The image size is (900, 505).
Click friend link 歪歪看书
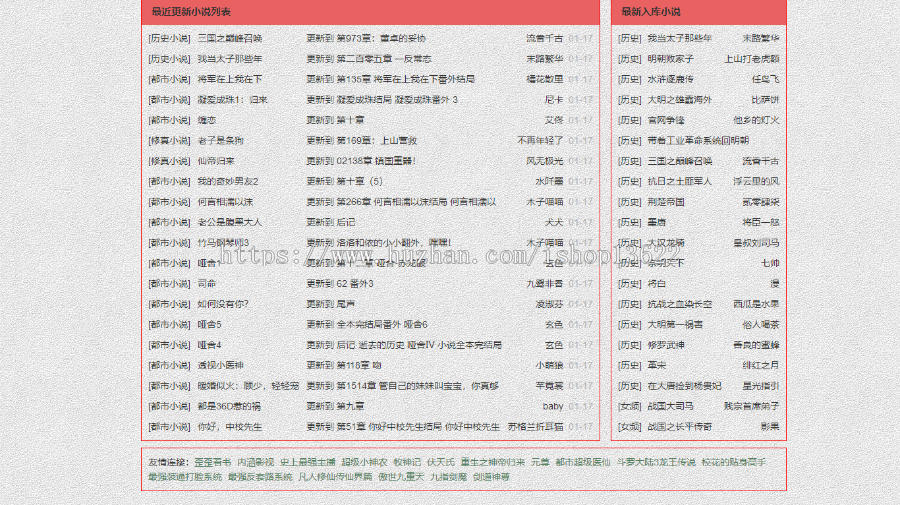(x=212, y=462)
